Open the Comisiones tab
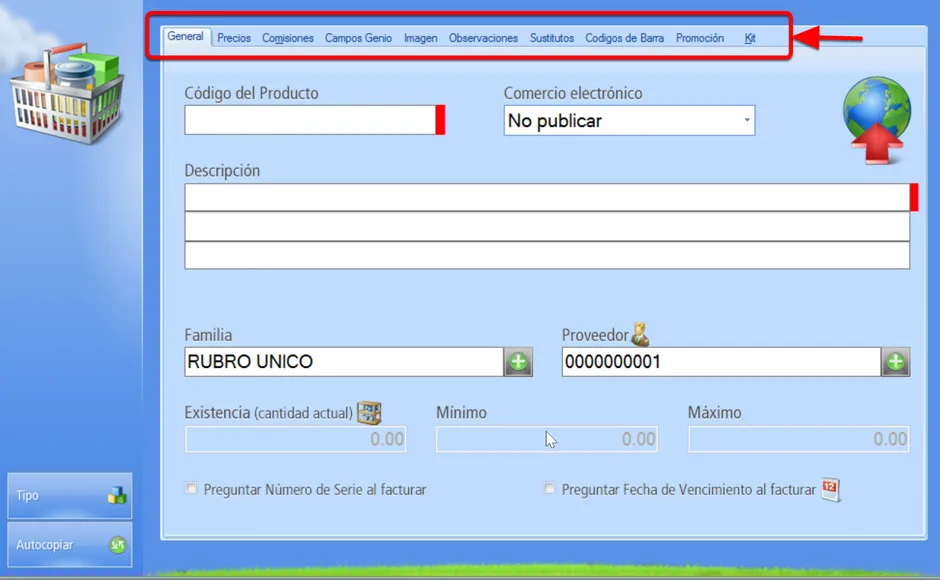Screen dimensions: 940x580 click(288, 38)
